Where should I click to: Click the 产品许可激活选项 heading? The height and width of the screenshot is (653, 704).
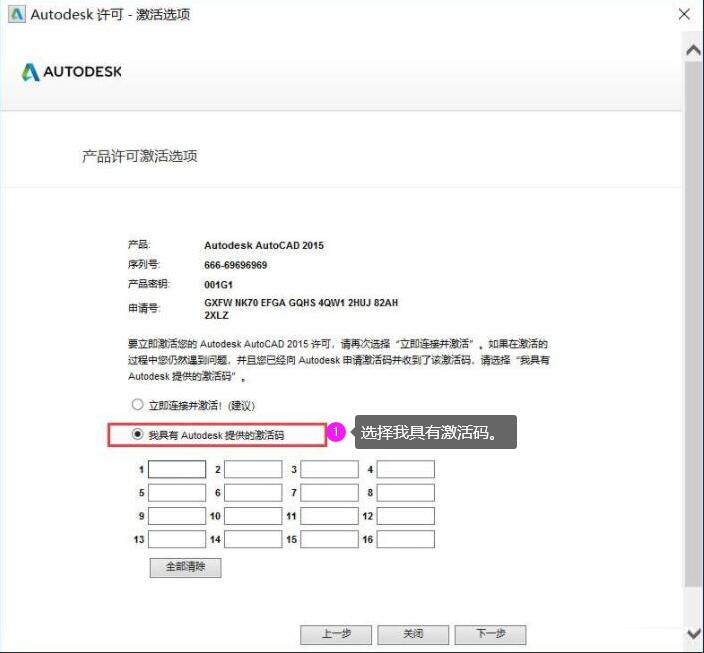140,156
